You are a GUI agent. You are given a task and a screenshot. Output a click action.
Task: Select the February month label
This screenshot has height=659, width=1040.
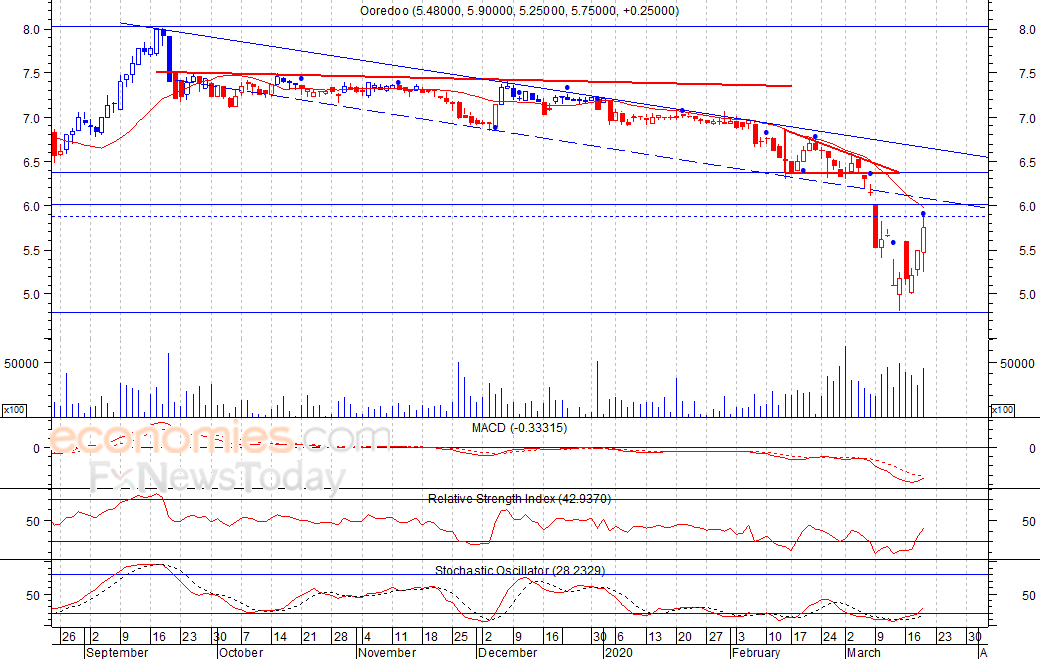click(x=756, y=652)
